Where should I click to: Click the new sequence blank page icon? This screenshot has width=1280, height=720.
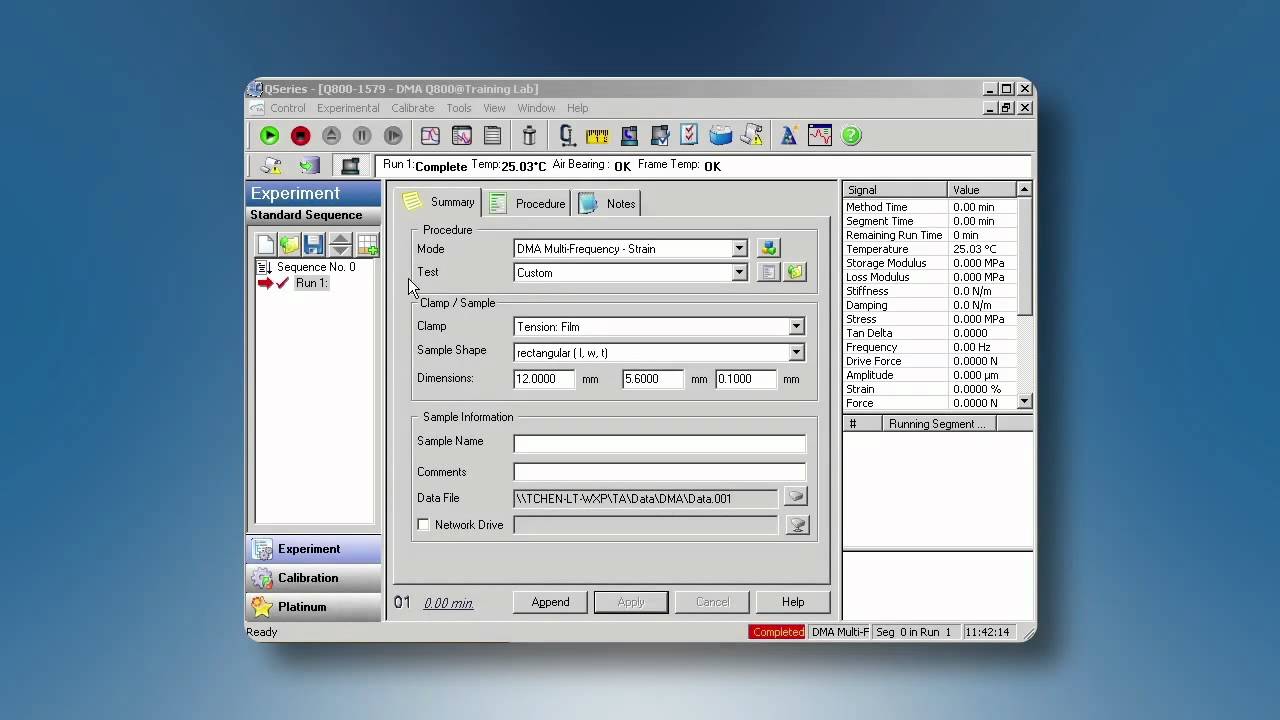(x=265, y=245)
